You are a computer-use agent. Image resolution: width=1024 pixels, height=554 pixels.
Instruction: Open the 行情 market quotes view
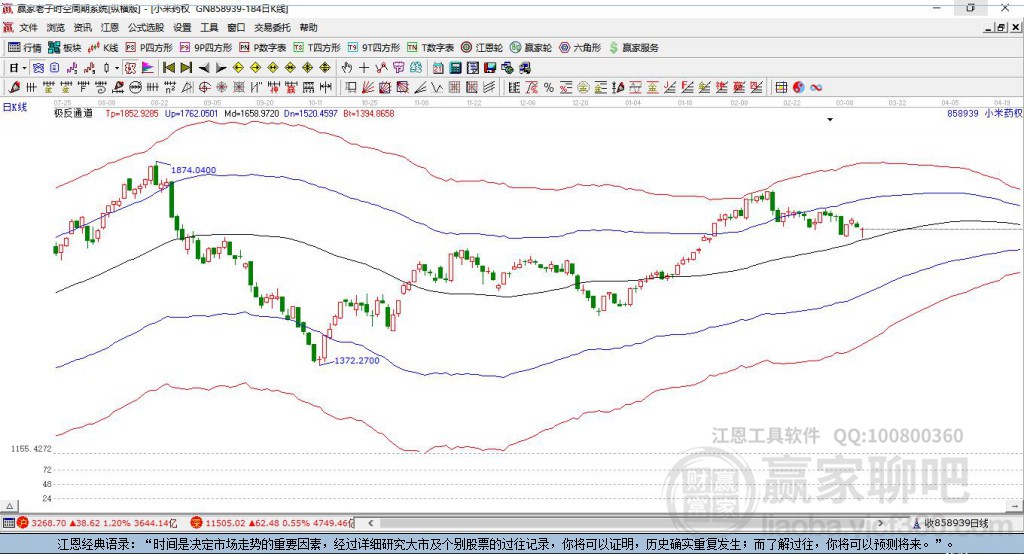[24, 48]
